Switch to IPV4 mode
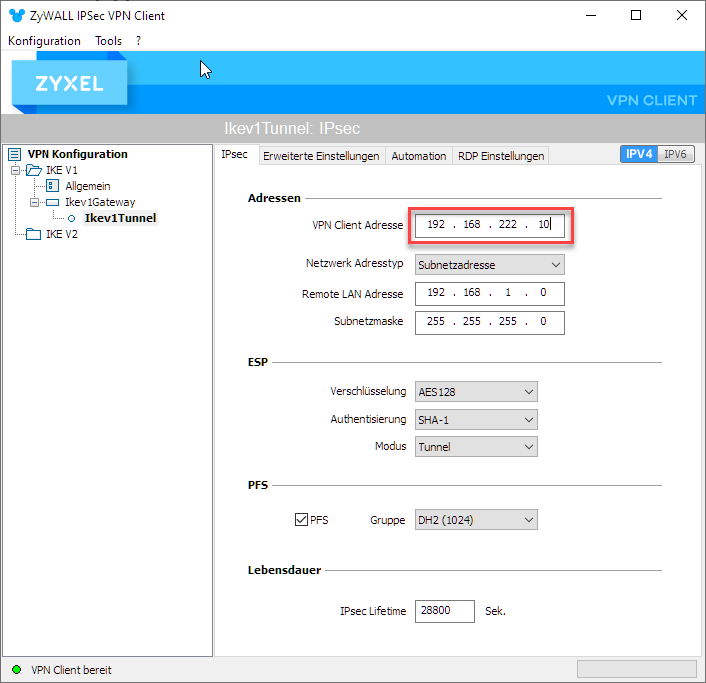 coord(639,154)
